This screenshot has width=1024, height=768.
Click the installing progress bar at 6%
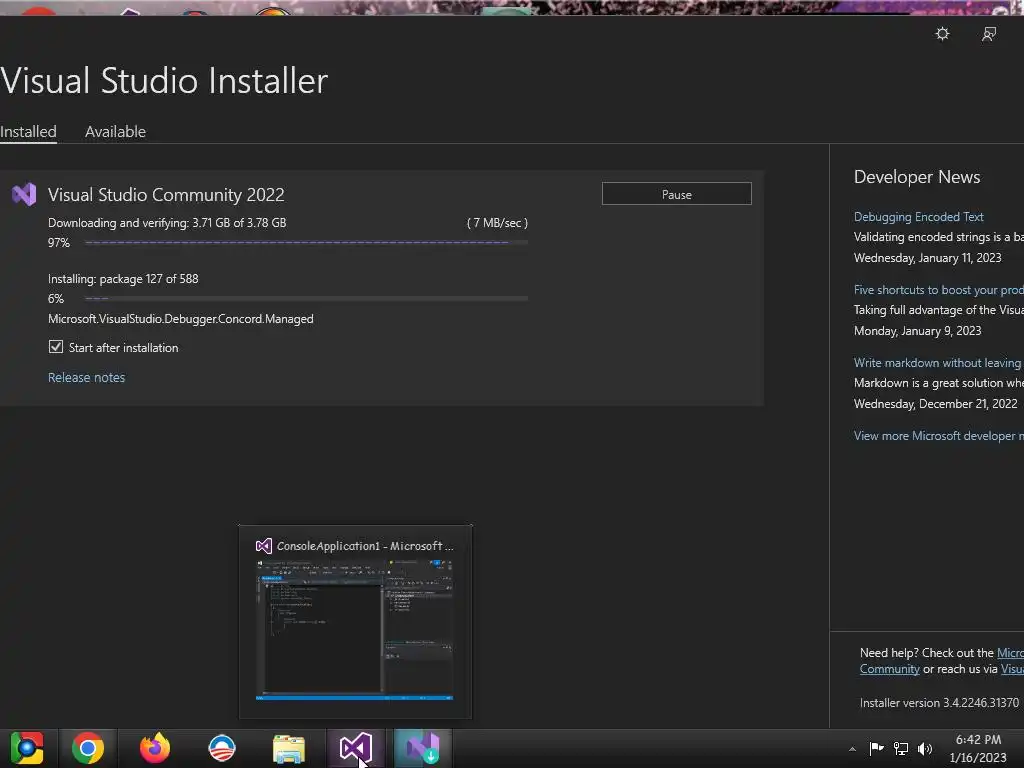[306, 298]
